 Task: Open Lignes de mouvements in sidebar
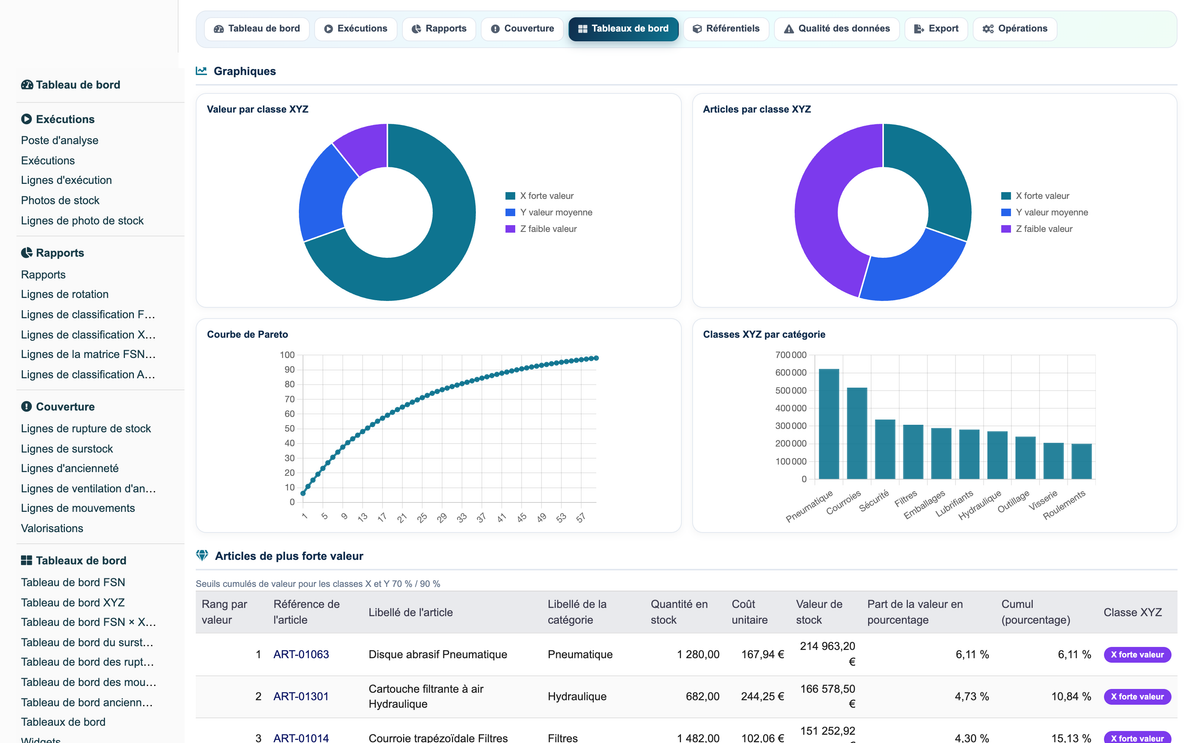click(x=78, y=509)
